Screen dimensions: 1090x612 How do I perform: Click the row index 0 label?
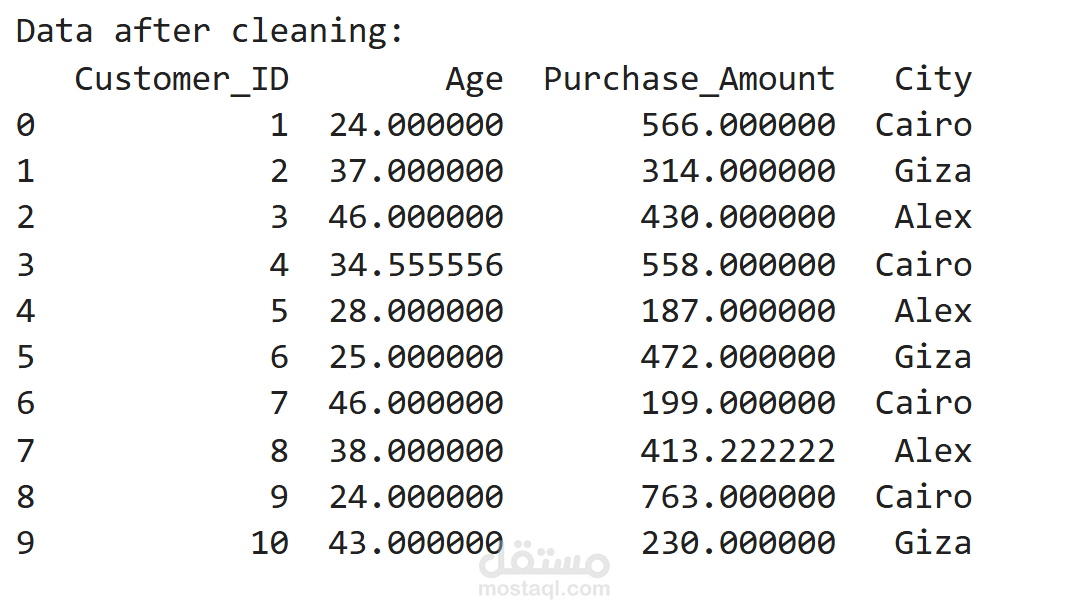coord(26,125)
